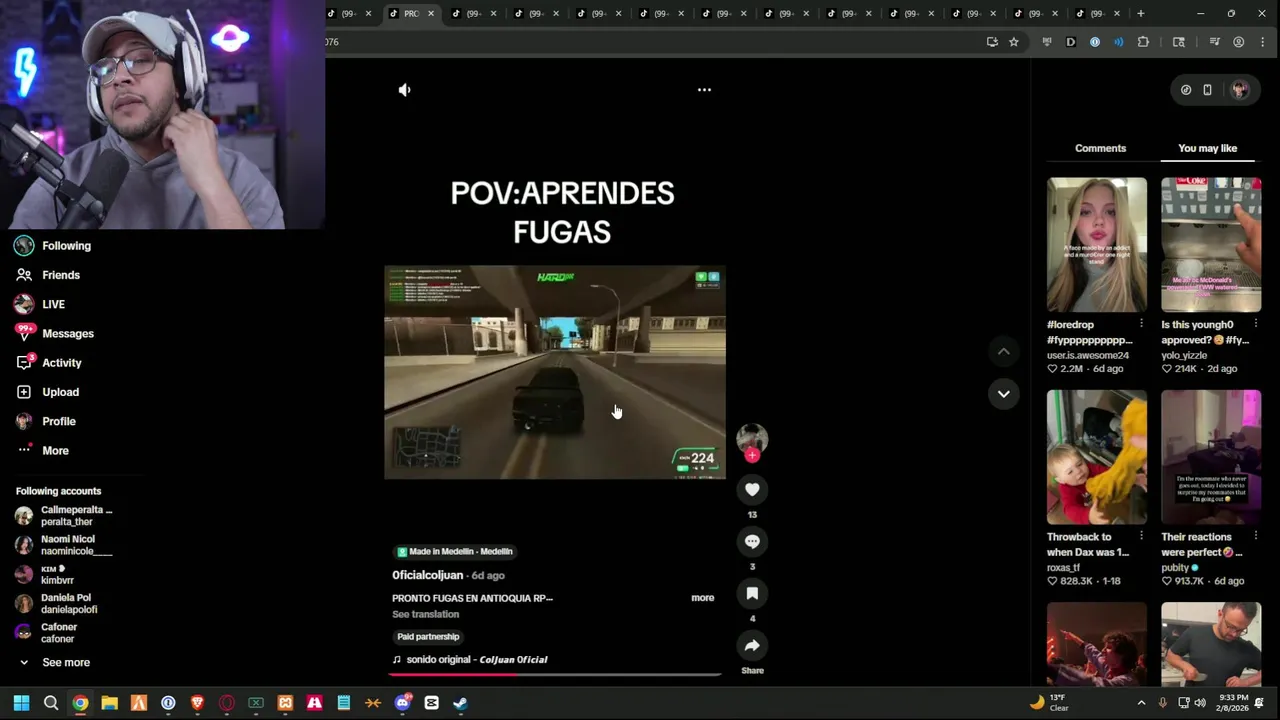Open options for 'Throwback to when Dax' video
The height and width of the screenshot is (720, 1280).
1141,536
